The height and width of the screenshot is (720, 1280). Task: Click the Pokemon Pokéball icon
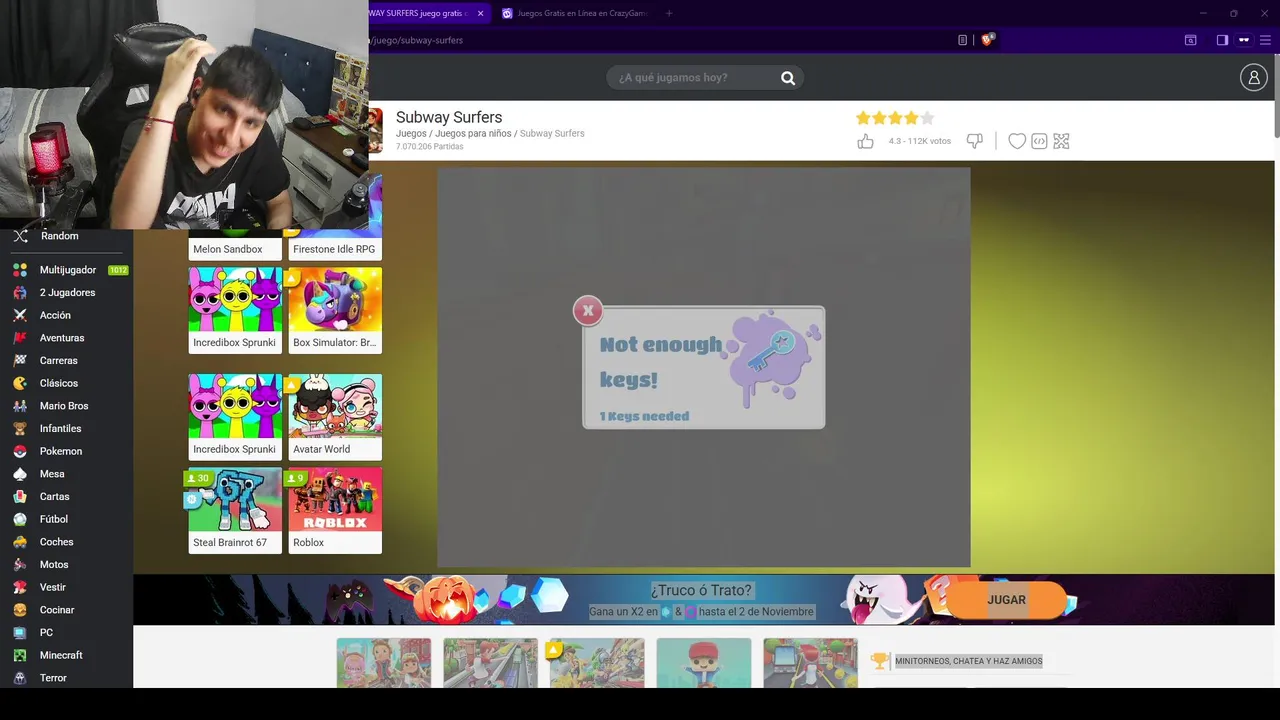[20, 451]
